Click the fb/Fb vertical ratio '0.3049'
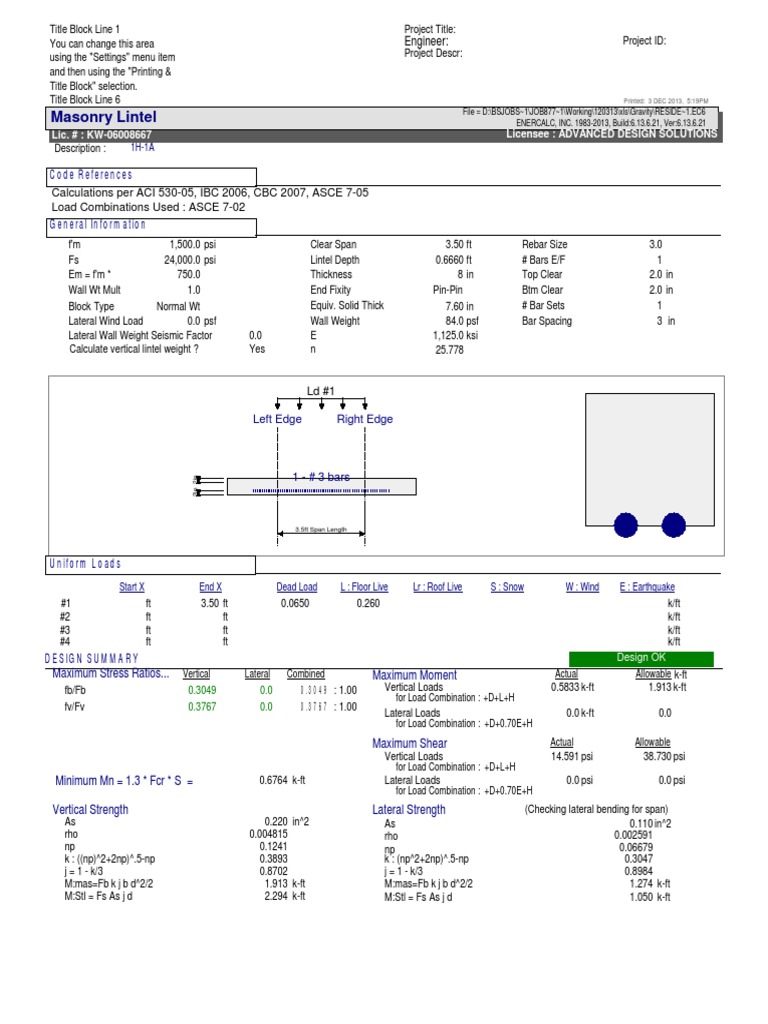The height and width of the screenshot is (1024, 768). (202, 690)
